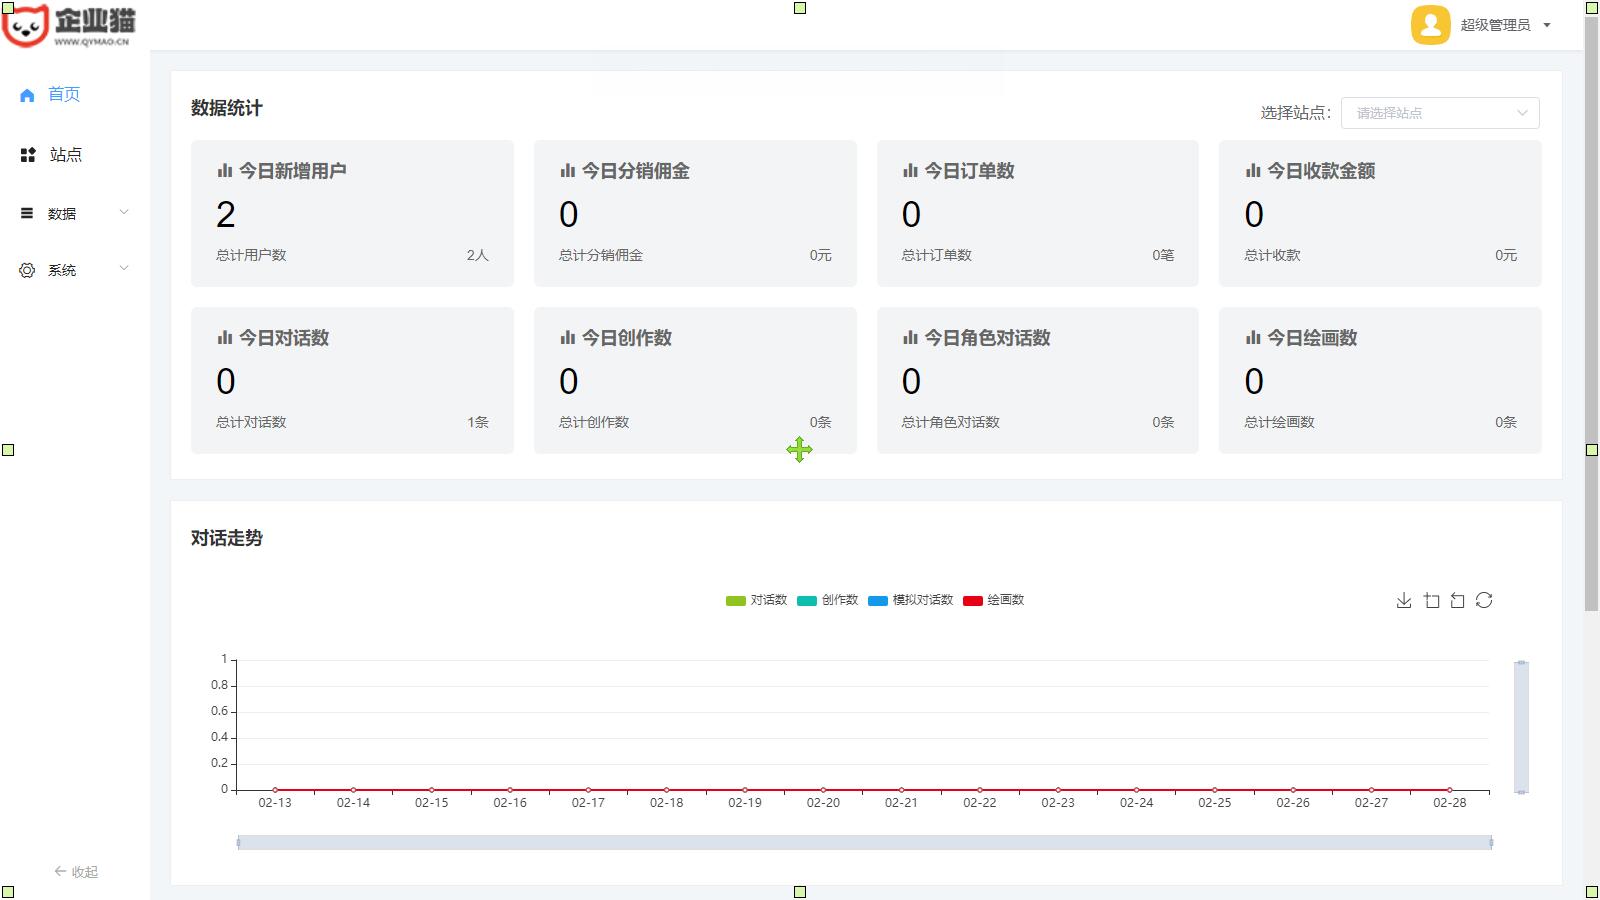Click the 今日新增用户 statistics card

[x=352, y=213]
